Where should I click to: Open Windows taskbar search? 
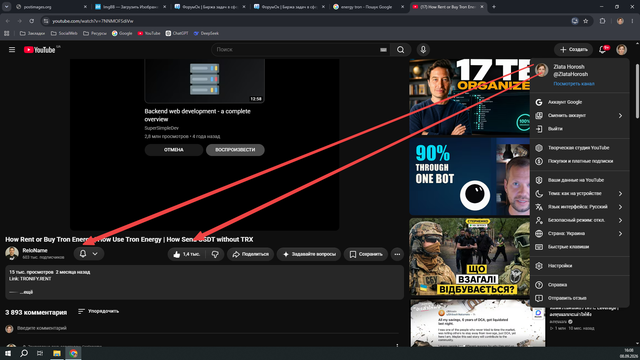(x=24, y=353)
